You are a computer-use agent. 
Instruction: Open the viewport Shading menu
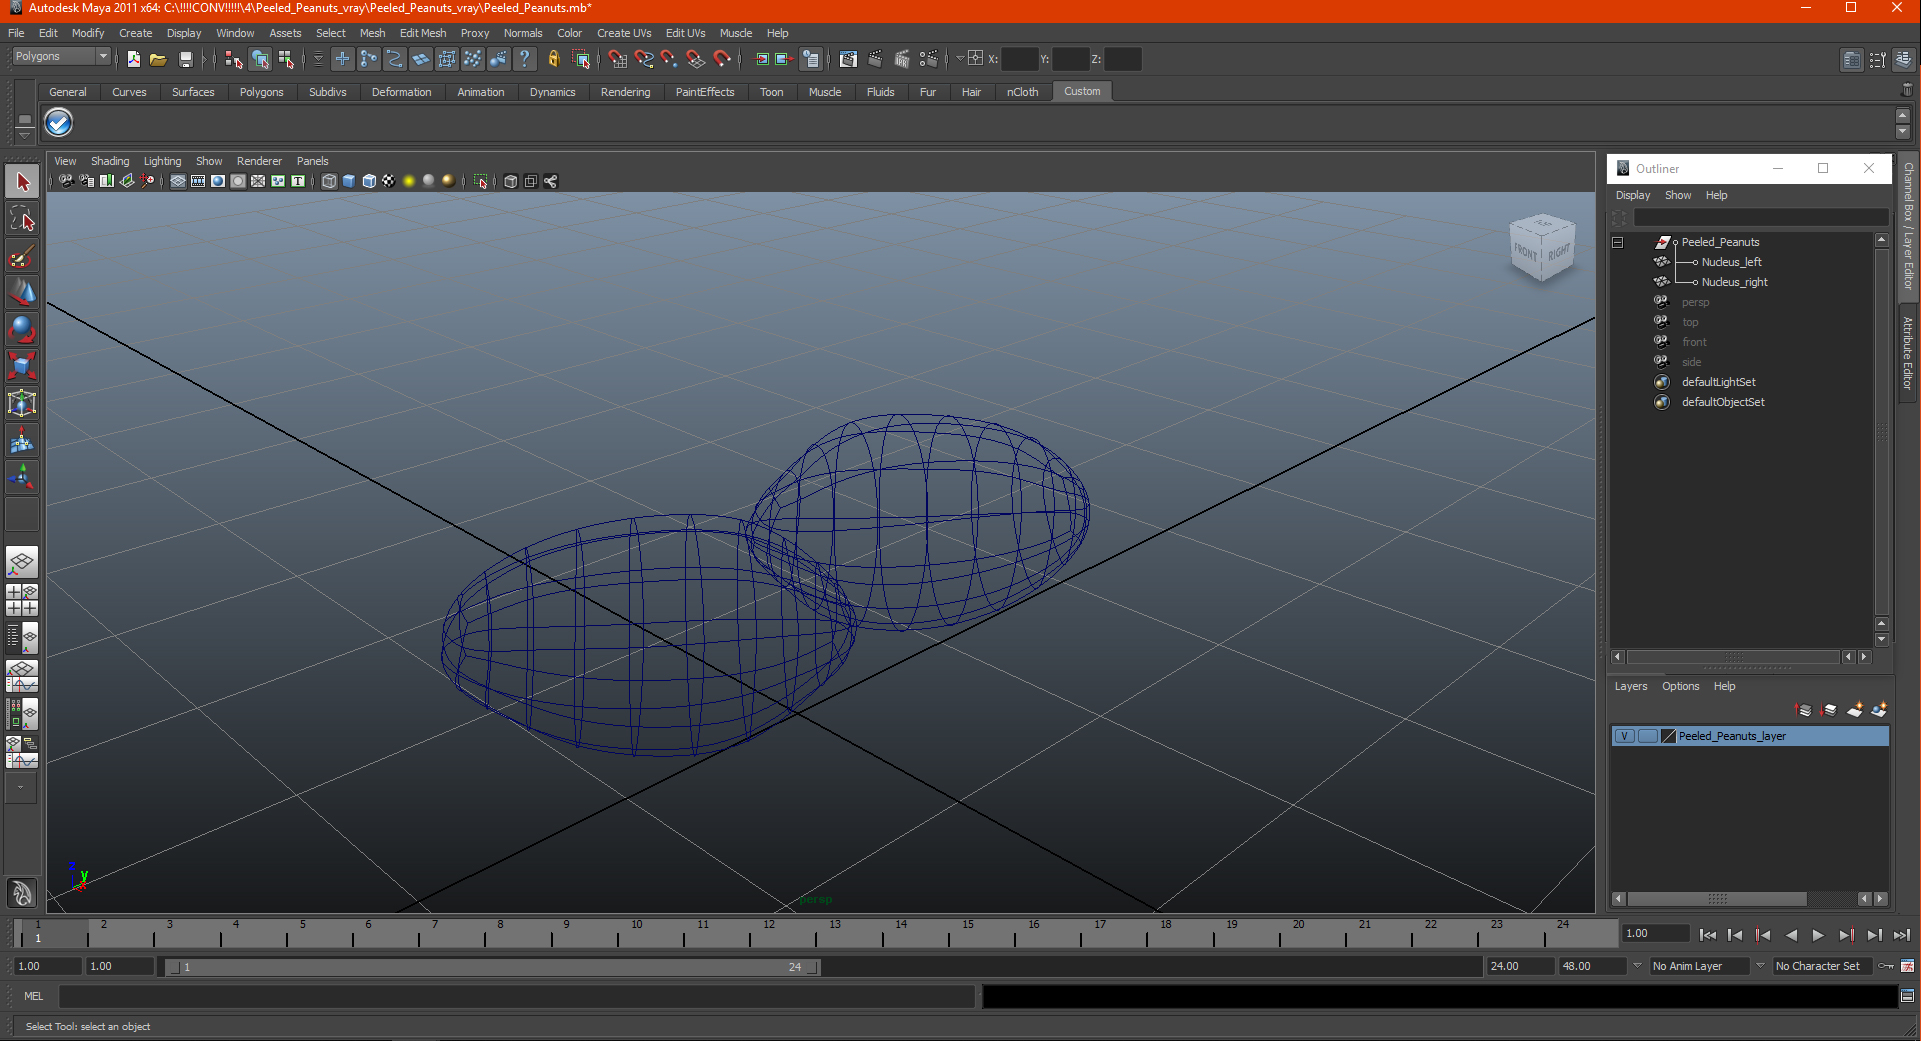pos(110,161)
